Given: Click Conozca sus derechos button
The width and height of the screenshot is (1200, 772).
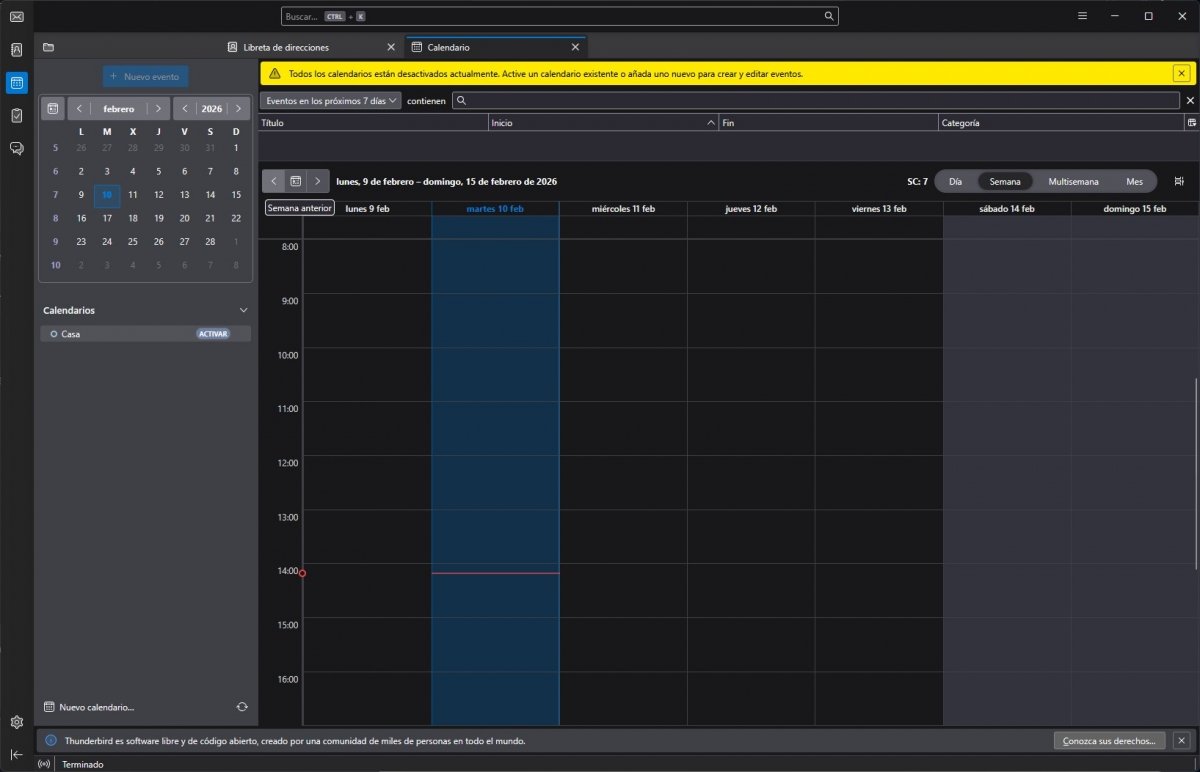Looking at the screenshot, I should click(1110, 741).
